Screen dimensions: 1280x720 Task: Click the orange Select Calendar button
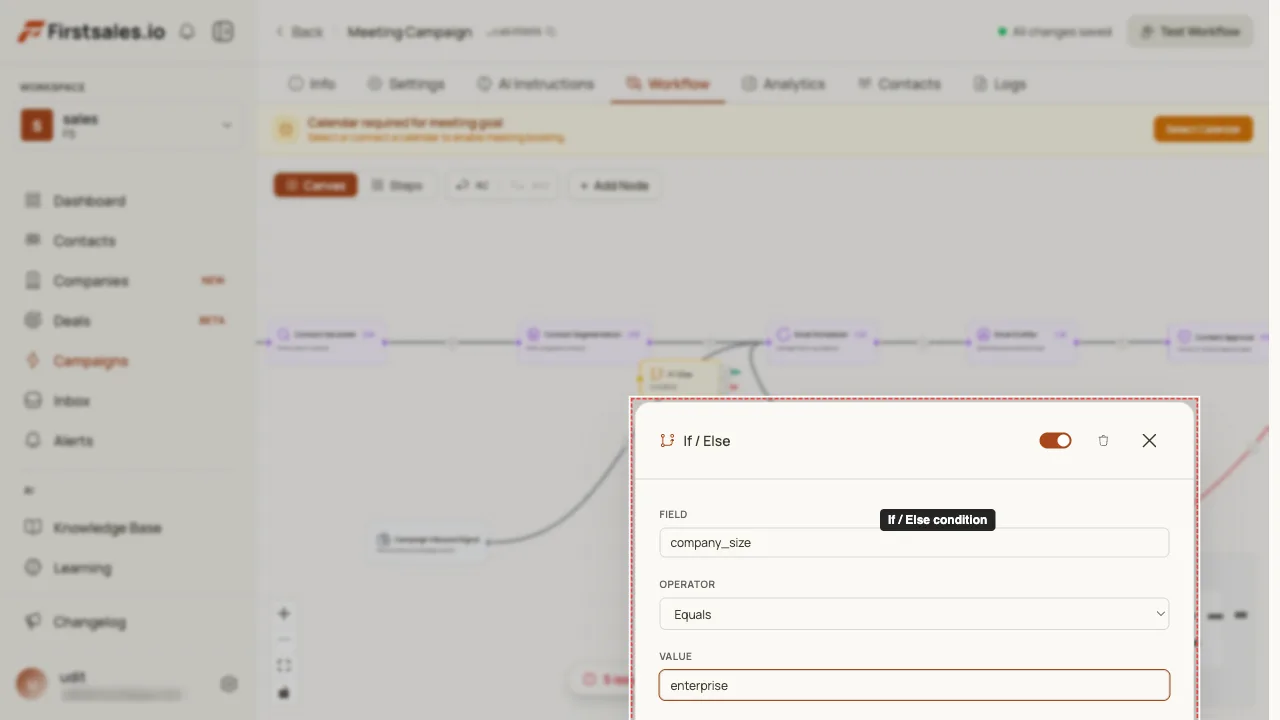coord(1203,129)
